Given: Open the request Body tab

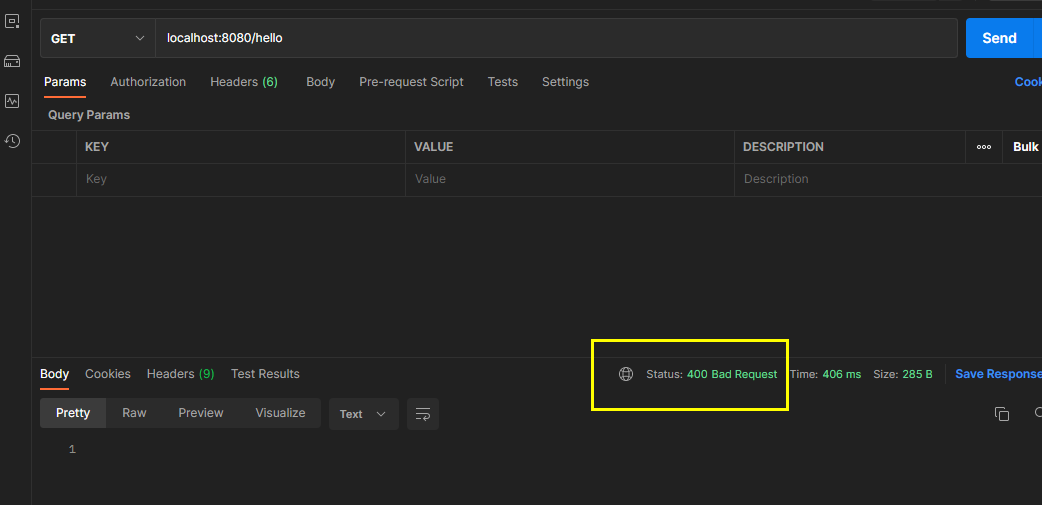Looking at the screenshot, I should coord(320,82).
